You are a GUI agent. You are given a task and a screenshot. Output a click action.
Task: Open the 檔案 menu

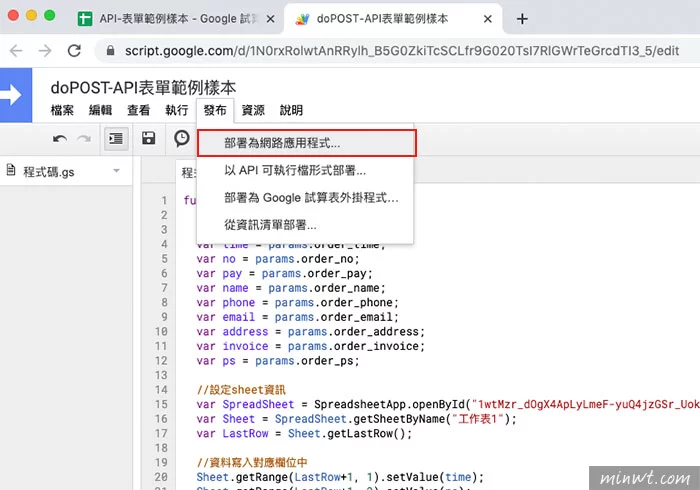[x=62, y=110]
